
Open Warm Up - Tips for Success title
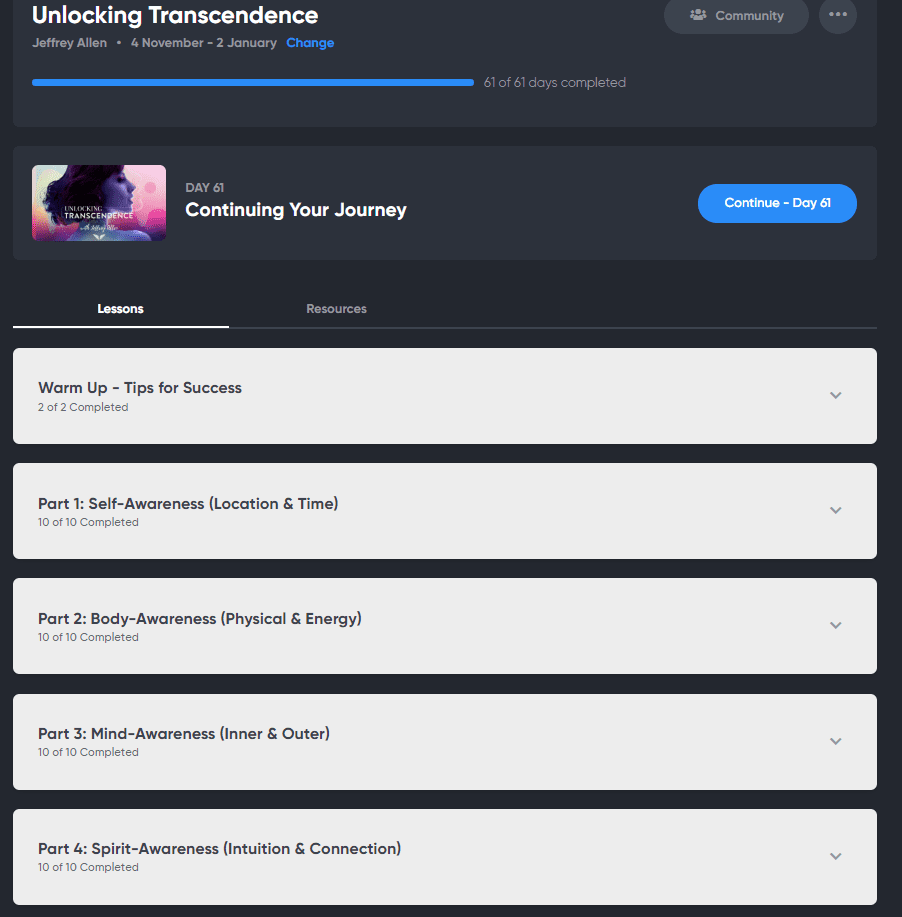(x=140, y=388)
